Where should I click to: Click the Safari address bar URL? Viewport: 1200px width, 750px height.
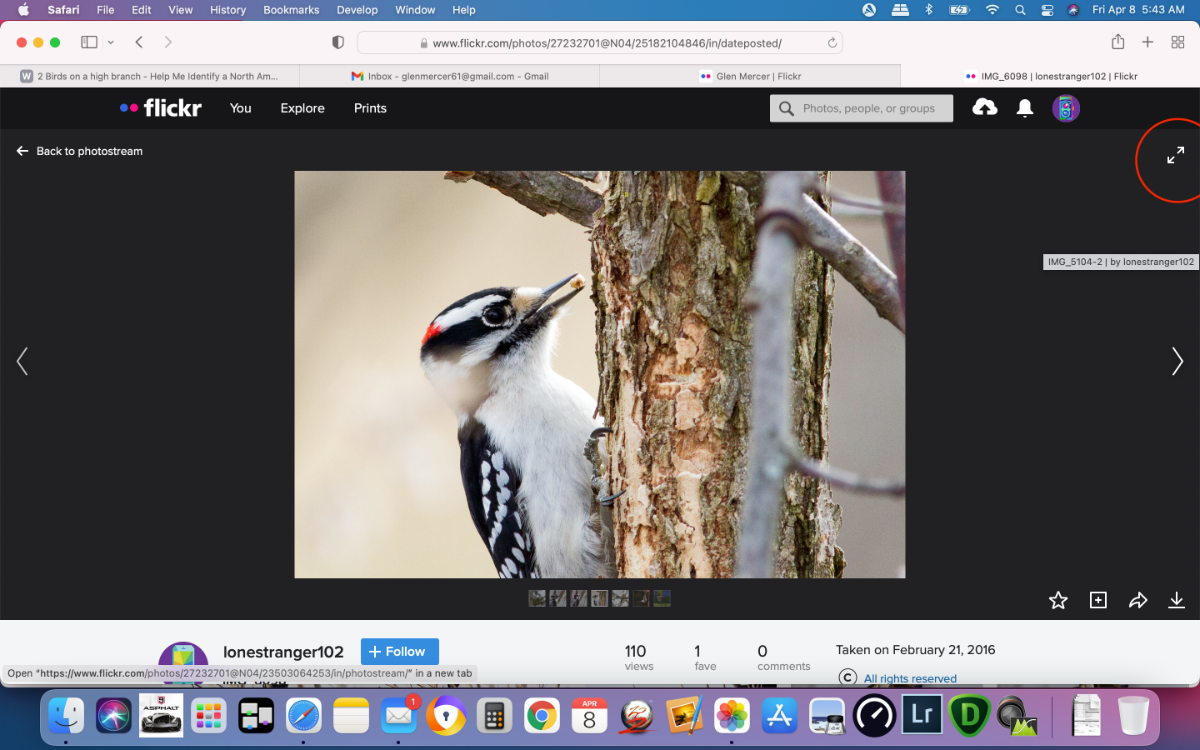[600, 43]
